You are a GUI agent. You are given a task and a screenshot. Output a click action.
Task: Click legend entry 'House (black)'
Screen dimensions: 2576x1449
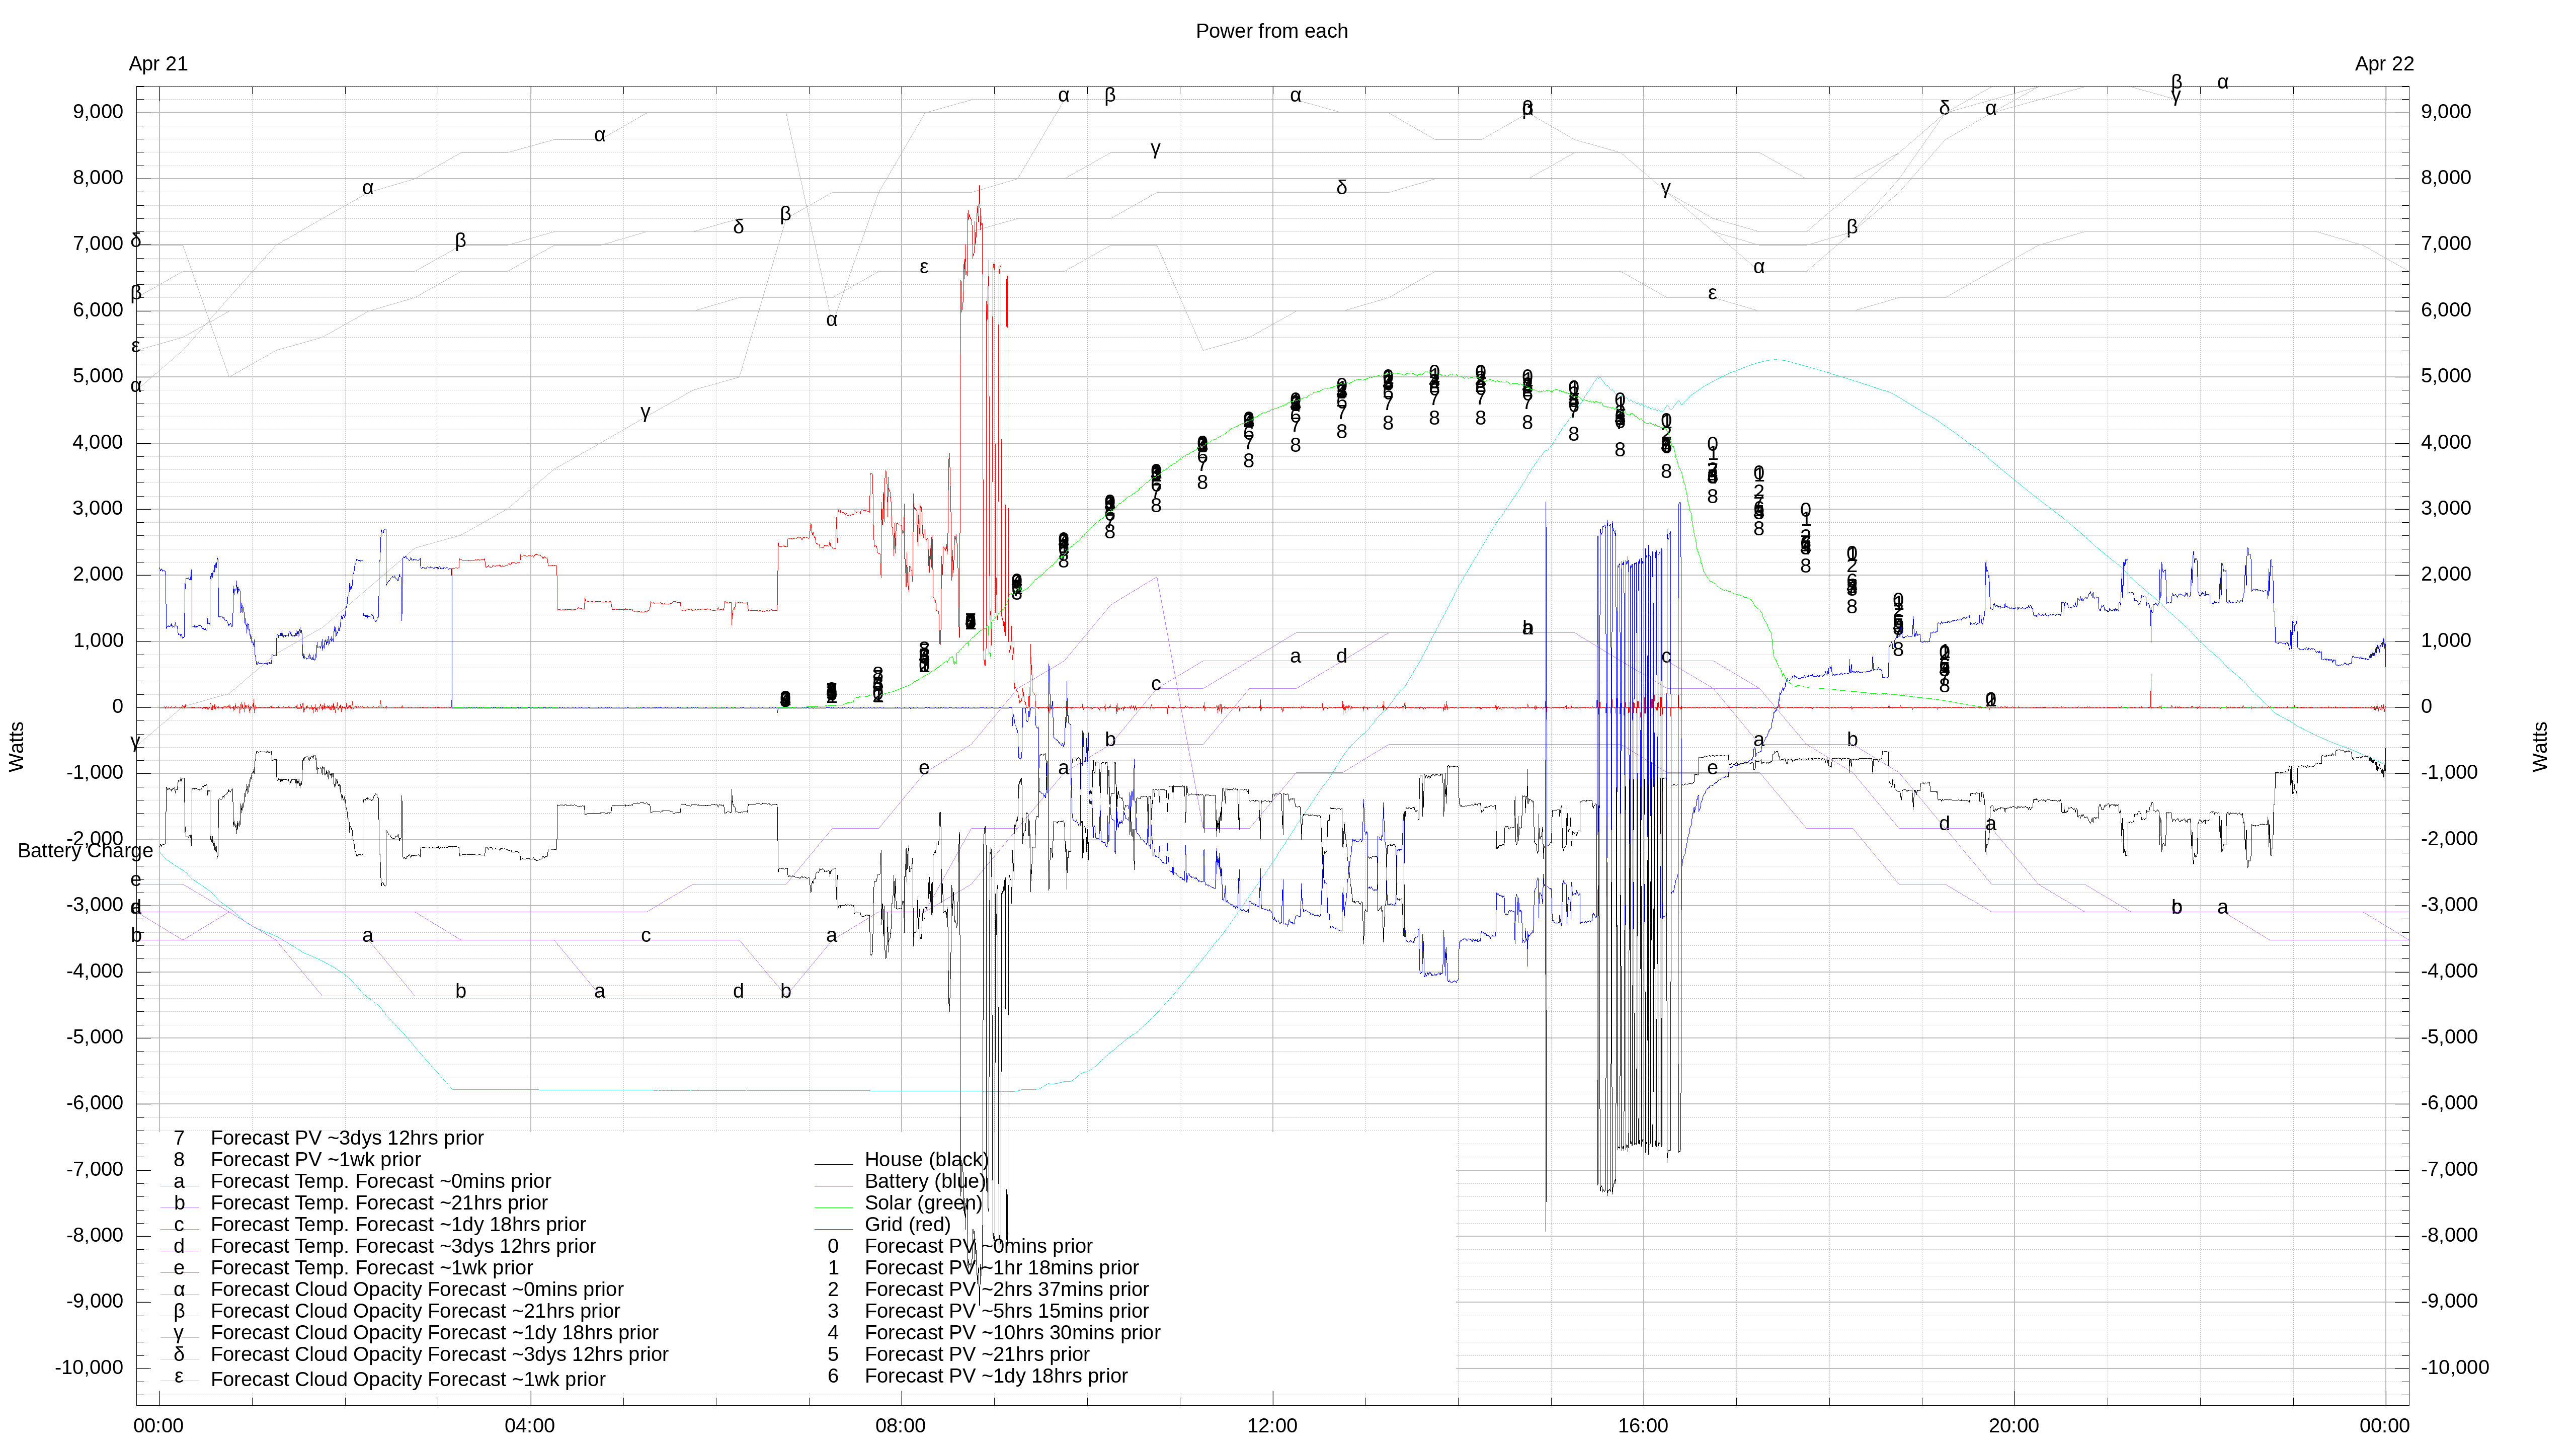coord(926,1160)
